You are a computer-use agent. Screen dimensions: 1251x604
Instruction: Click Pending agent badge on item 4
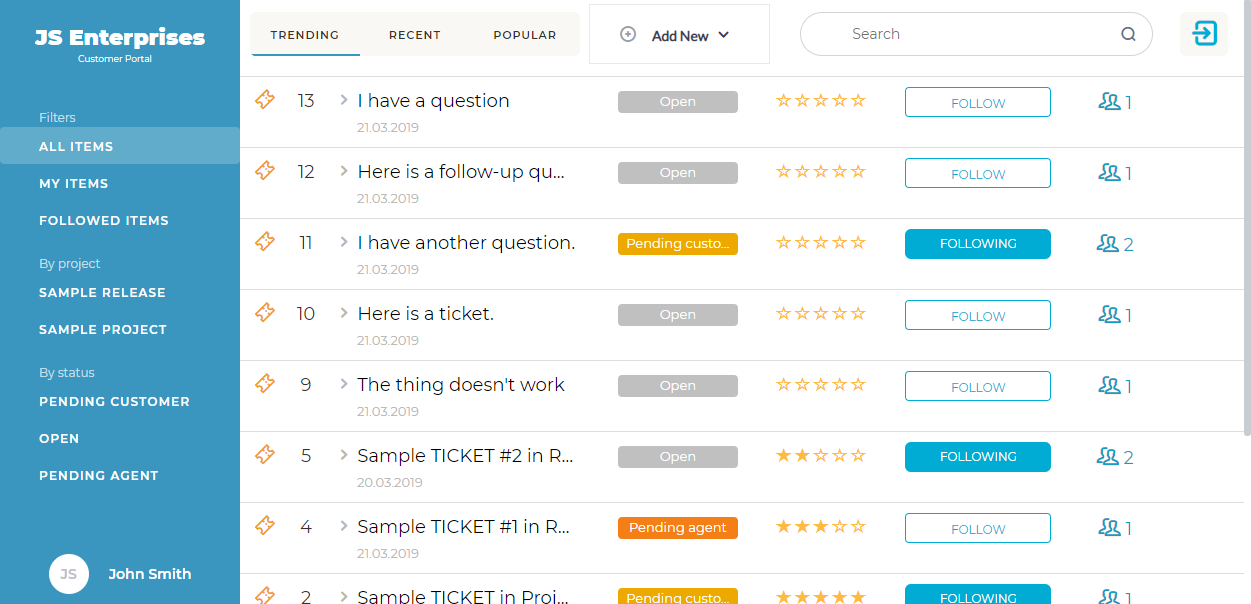(x=678, y=528)
